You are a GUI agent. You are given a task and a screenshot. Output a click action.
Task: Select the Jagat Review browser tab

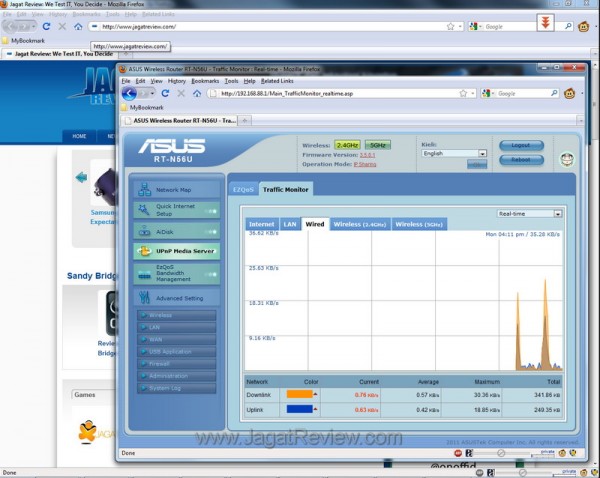[x=59, y=54]
